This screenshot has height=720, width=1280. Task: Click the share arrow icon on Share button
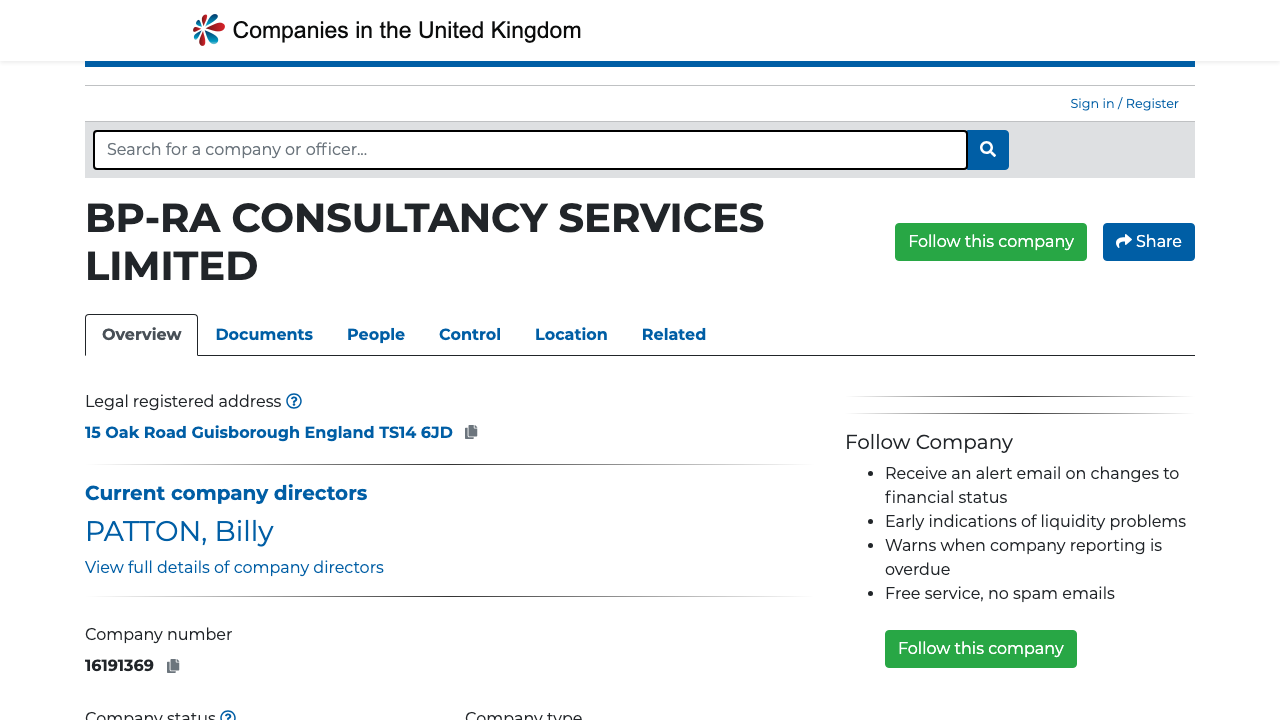[x=1122, y=241]
